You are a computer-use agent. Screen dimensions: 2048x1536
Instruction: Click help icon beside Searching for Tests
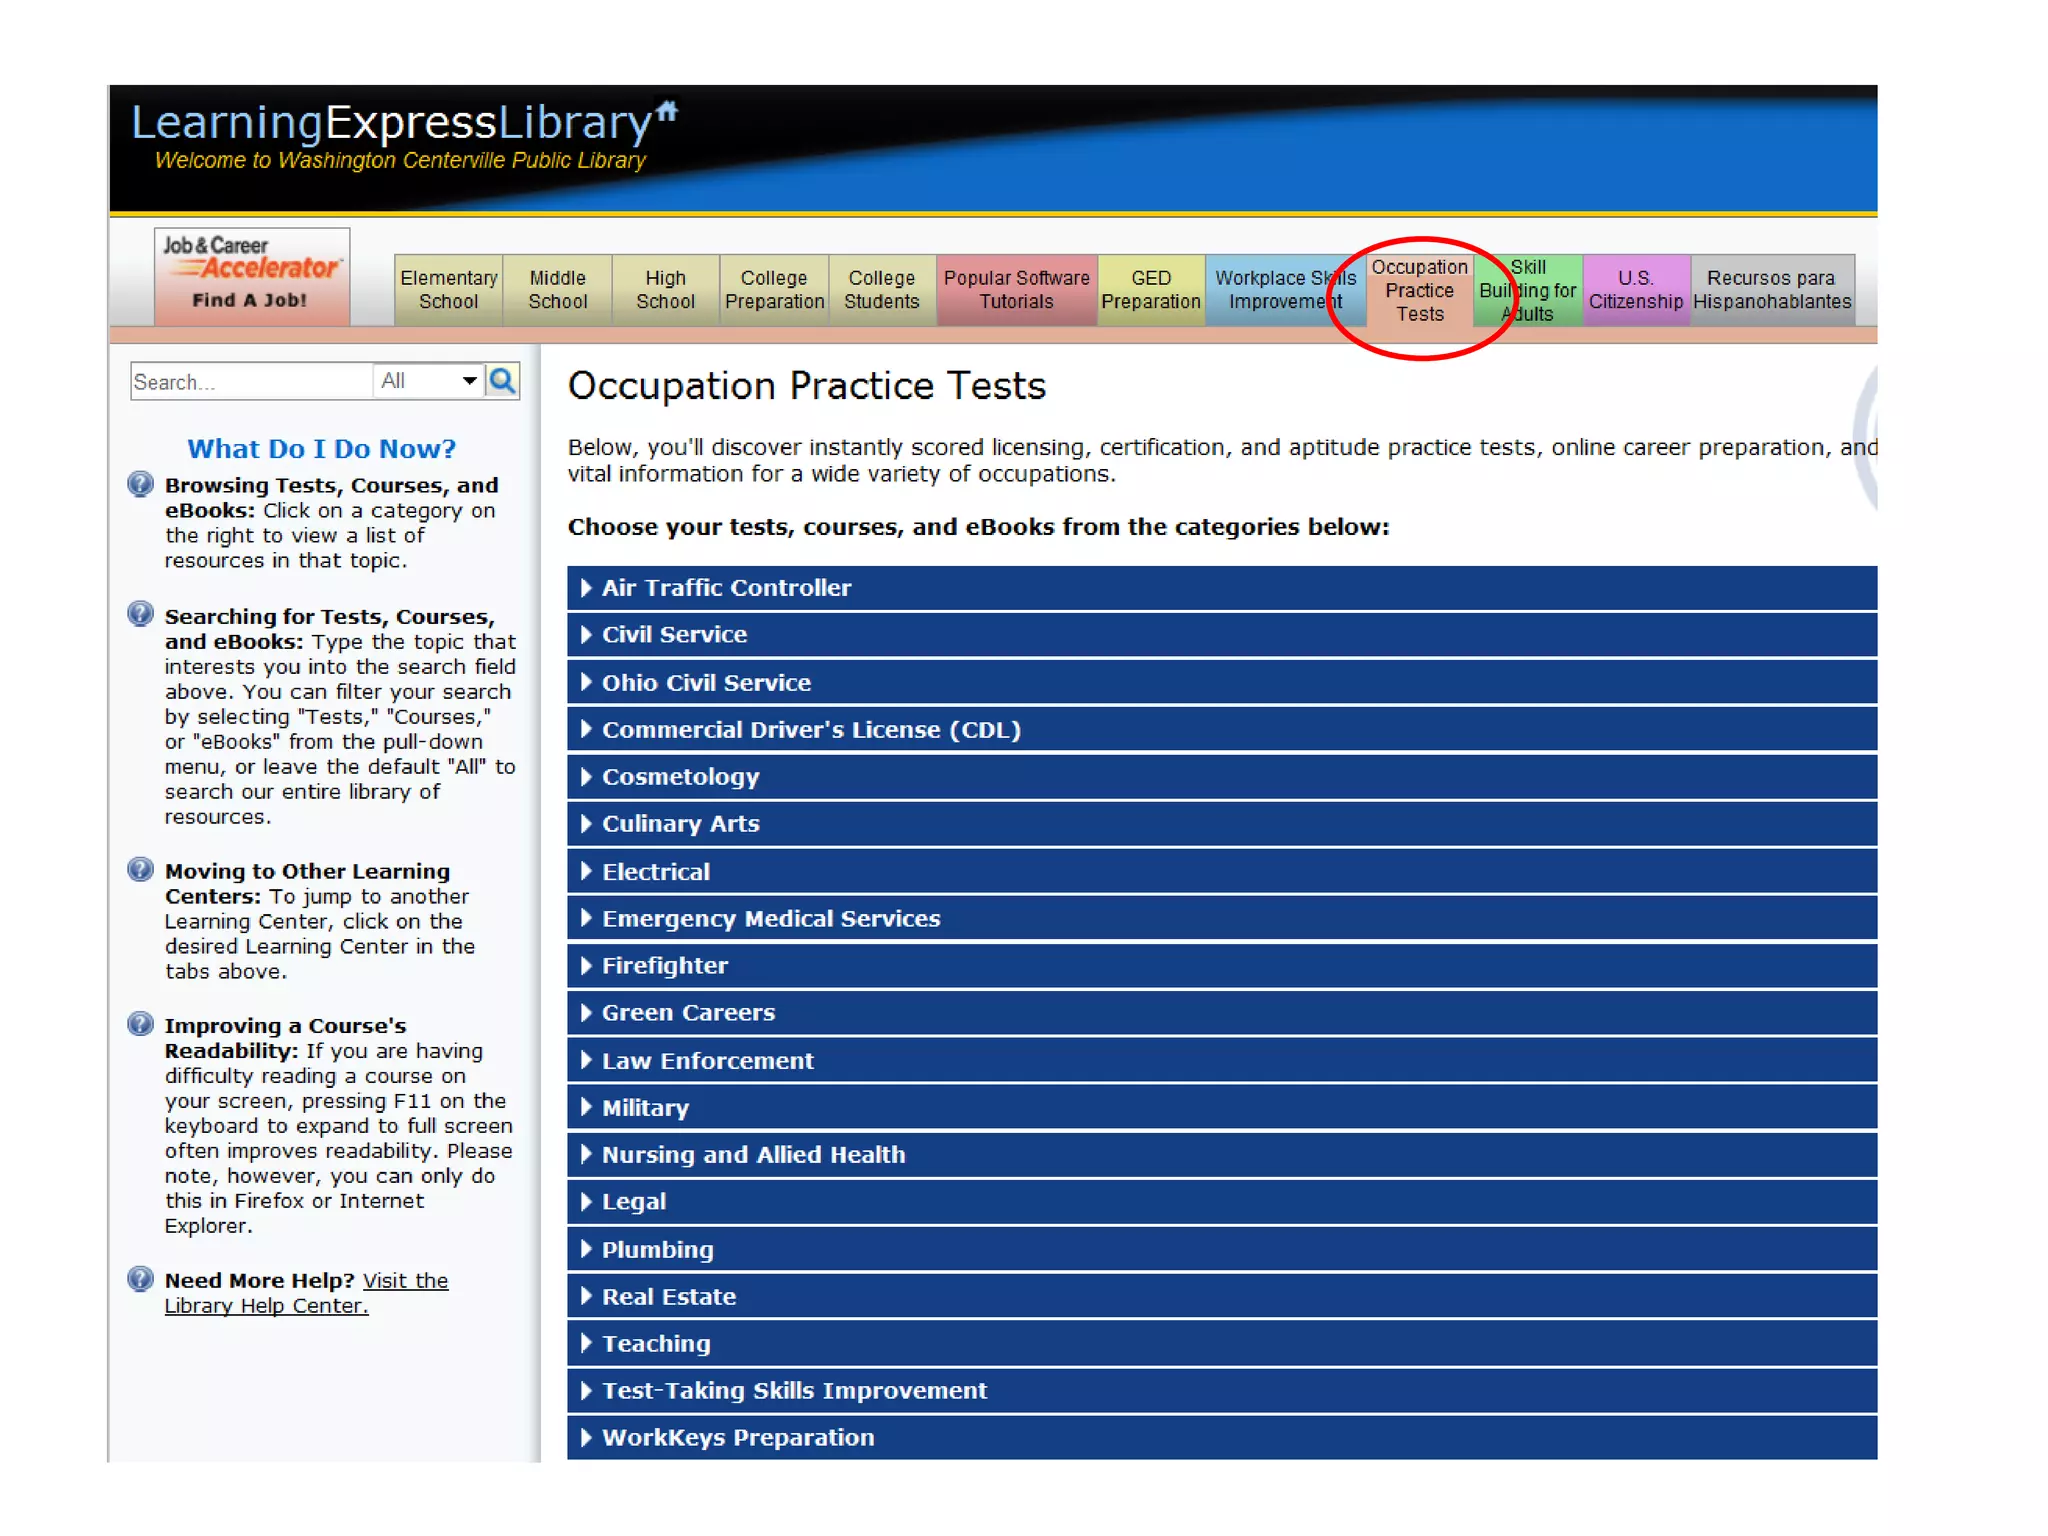(x=141, y=614)
